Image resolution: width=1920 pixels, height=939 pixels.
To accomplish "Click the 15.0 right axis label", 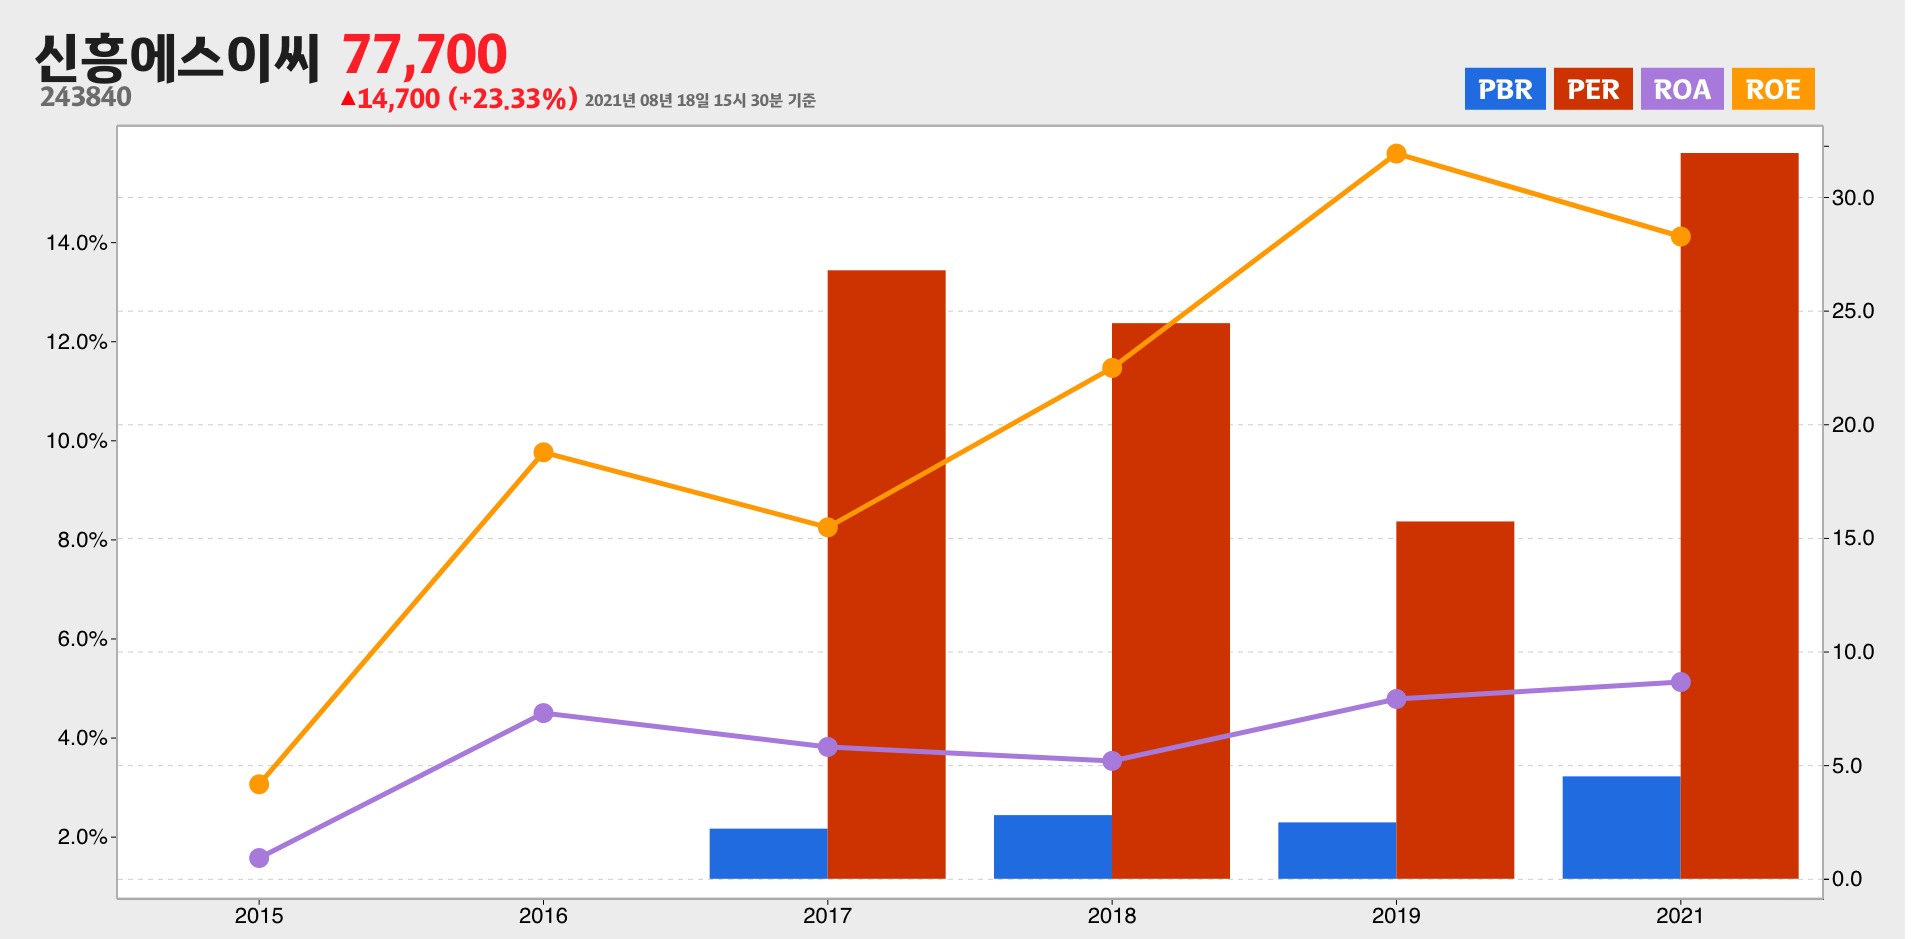I will [1853, 538].
